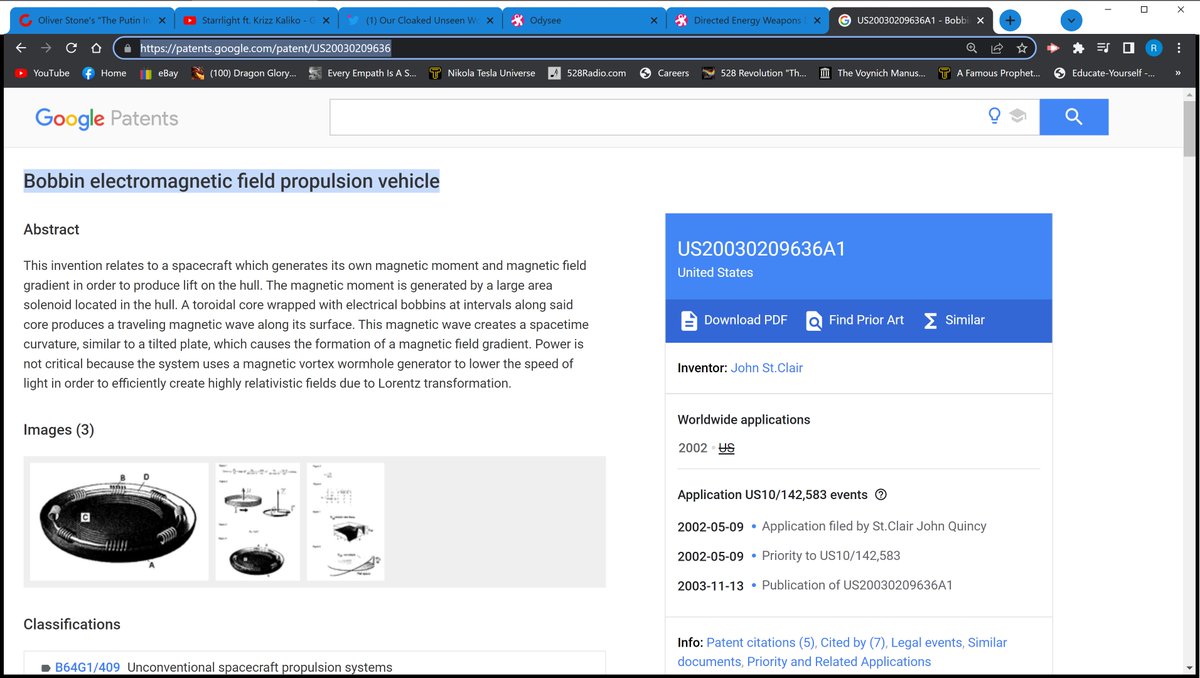Viewport: 1200px width, 678px height.
Task: Open the B64G1/409 classification link
Action: 87,667
